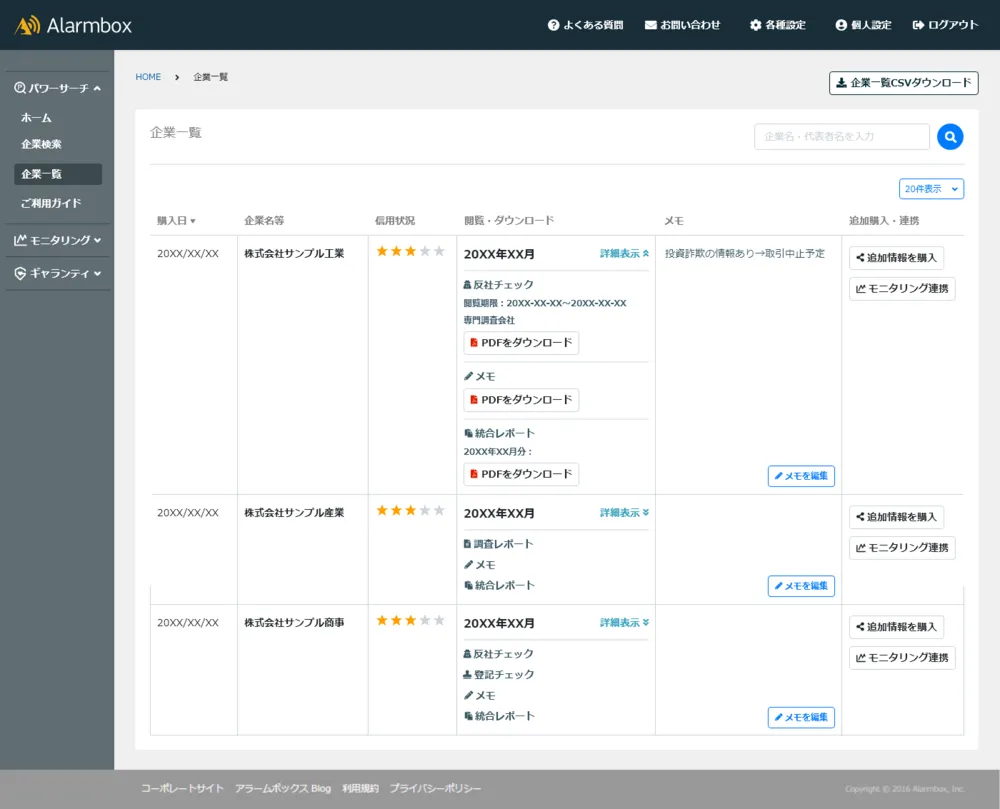Open アラームボックス Blog footer link
Image resolution: width=1000 pixels, height=809 pixels.
[283, 789]
